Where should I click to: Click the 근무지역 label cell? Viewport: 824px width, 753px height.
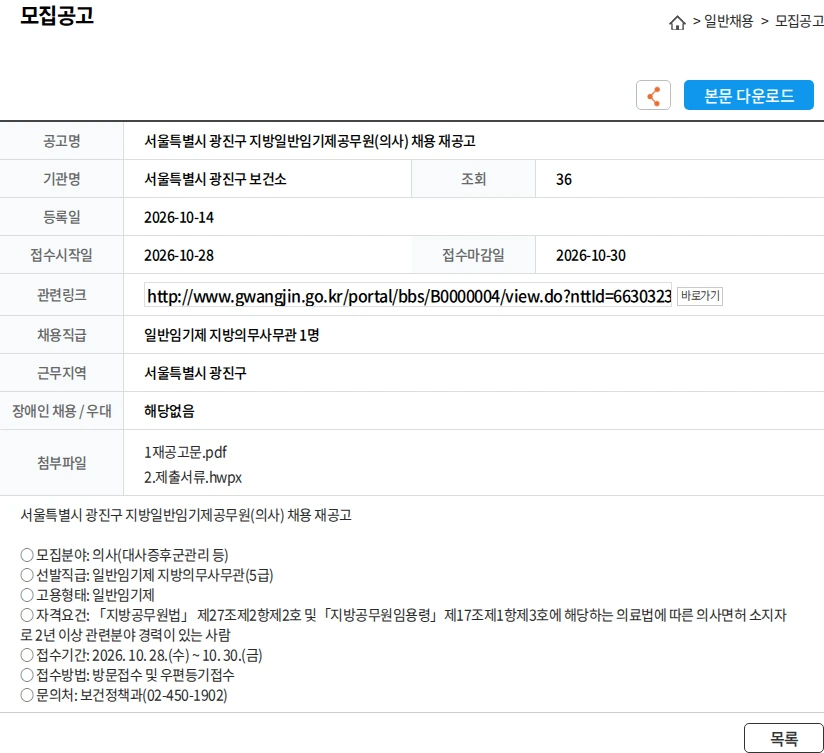[x=61, y=373]
